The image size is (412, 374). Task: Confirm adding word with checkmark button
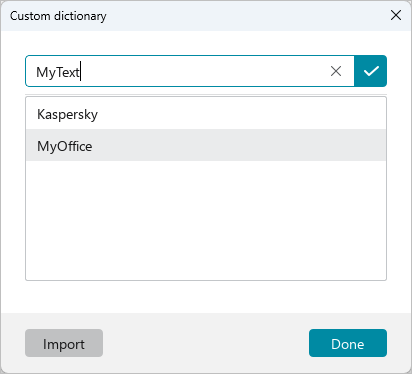(370, 71)
